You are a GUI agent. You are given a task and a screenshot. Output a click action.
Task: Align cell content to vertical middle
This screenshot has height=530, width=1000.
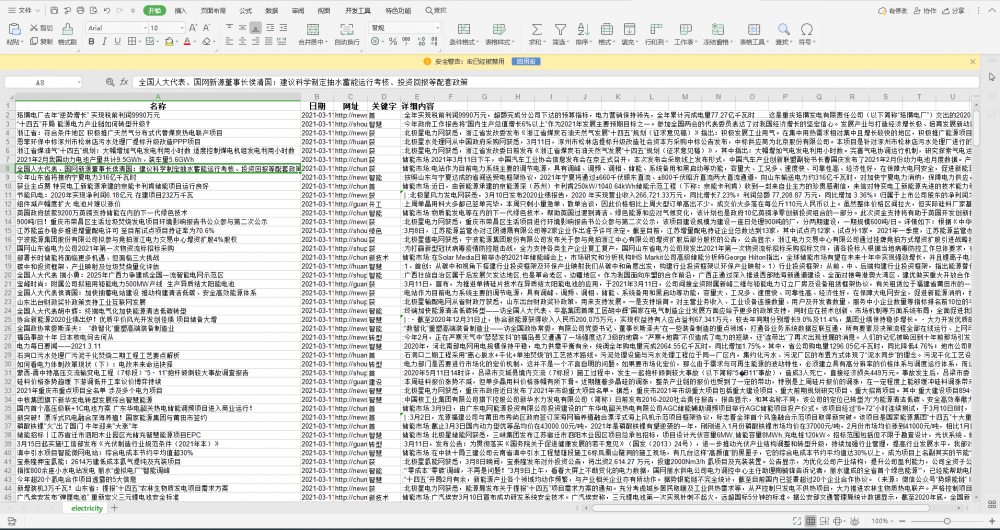point(243,28)
